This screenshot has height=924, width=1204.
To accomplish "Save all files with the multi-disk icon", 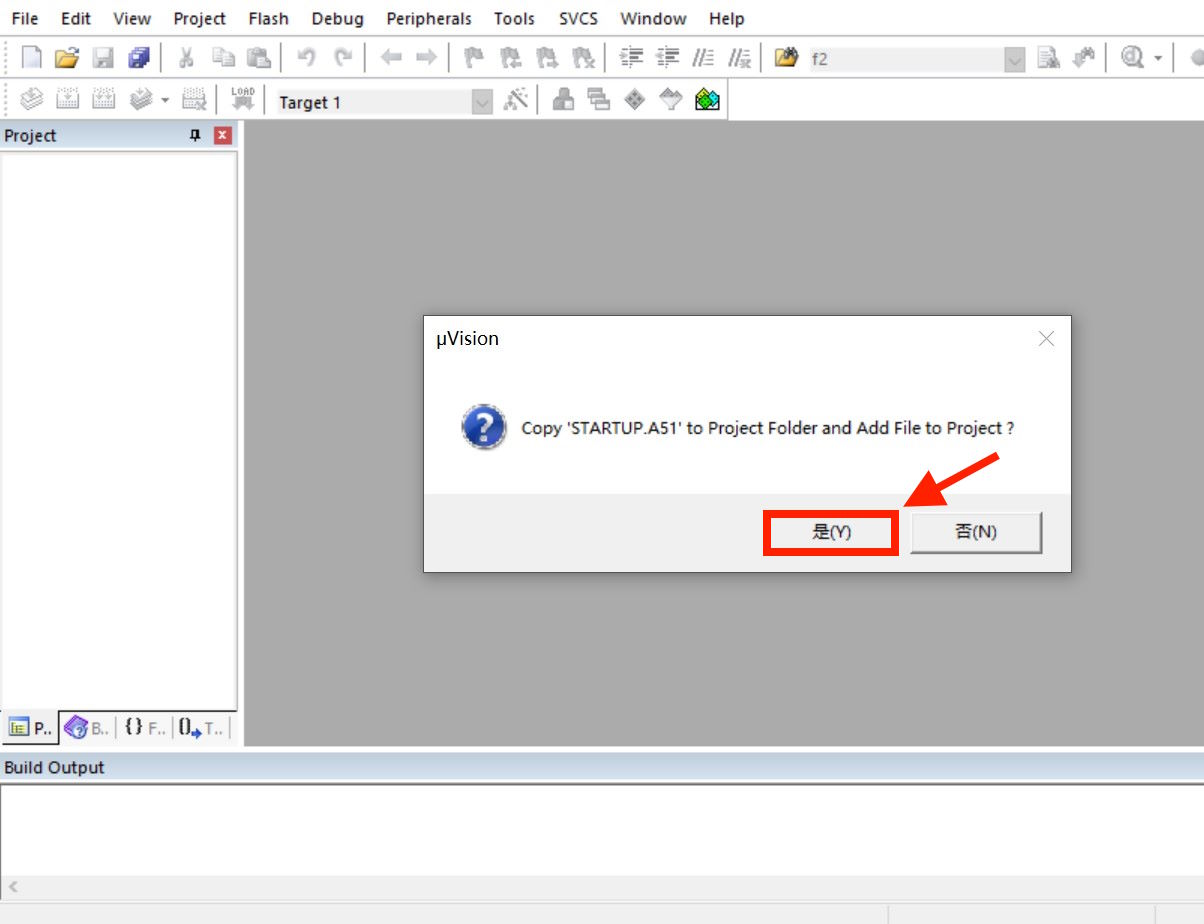I will [x=138, y=58].
